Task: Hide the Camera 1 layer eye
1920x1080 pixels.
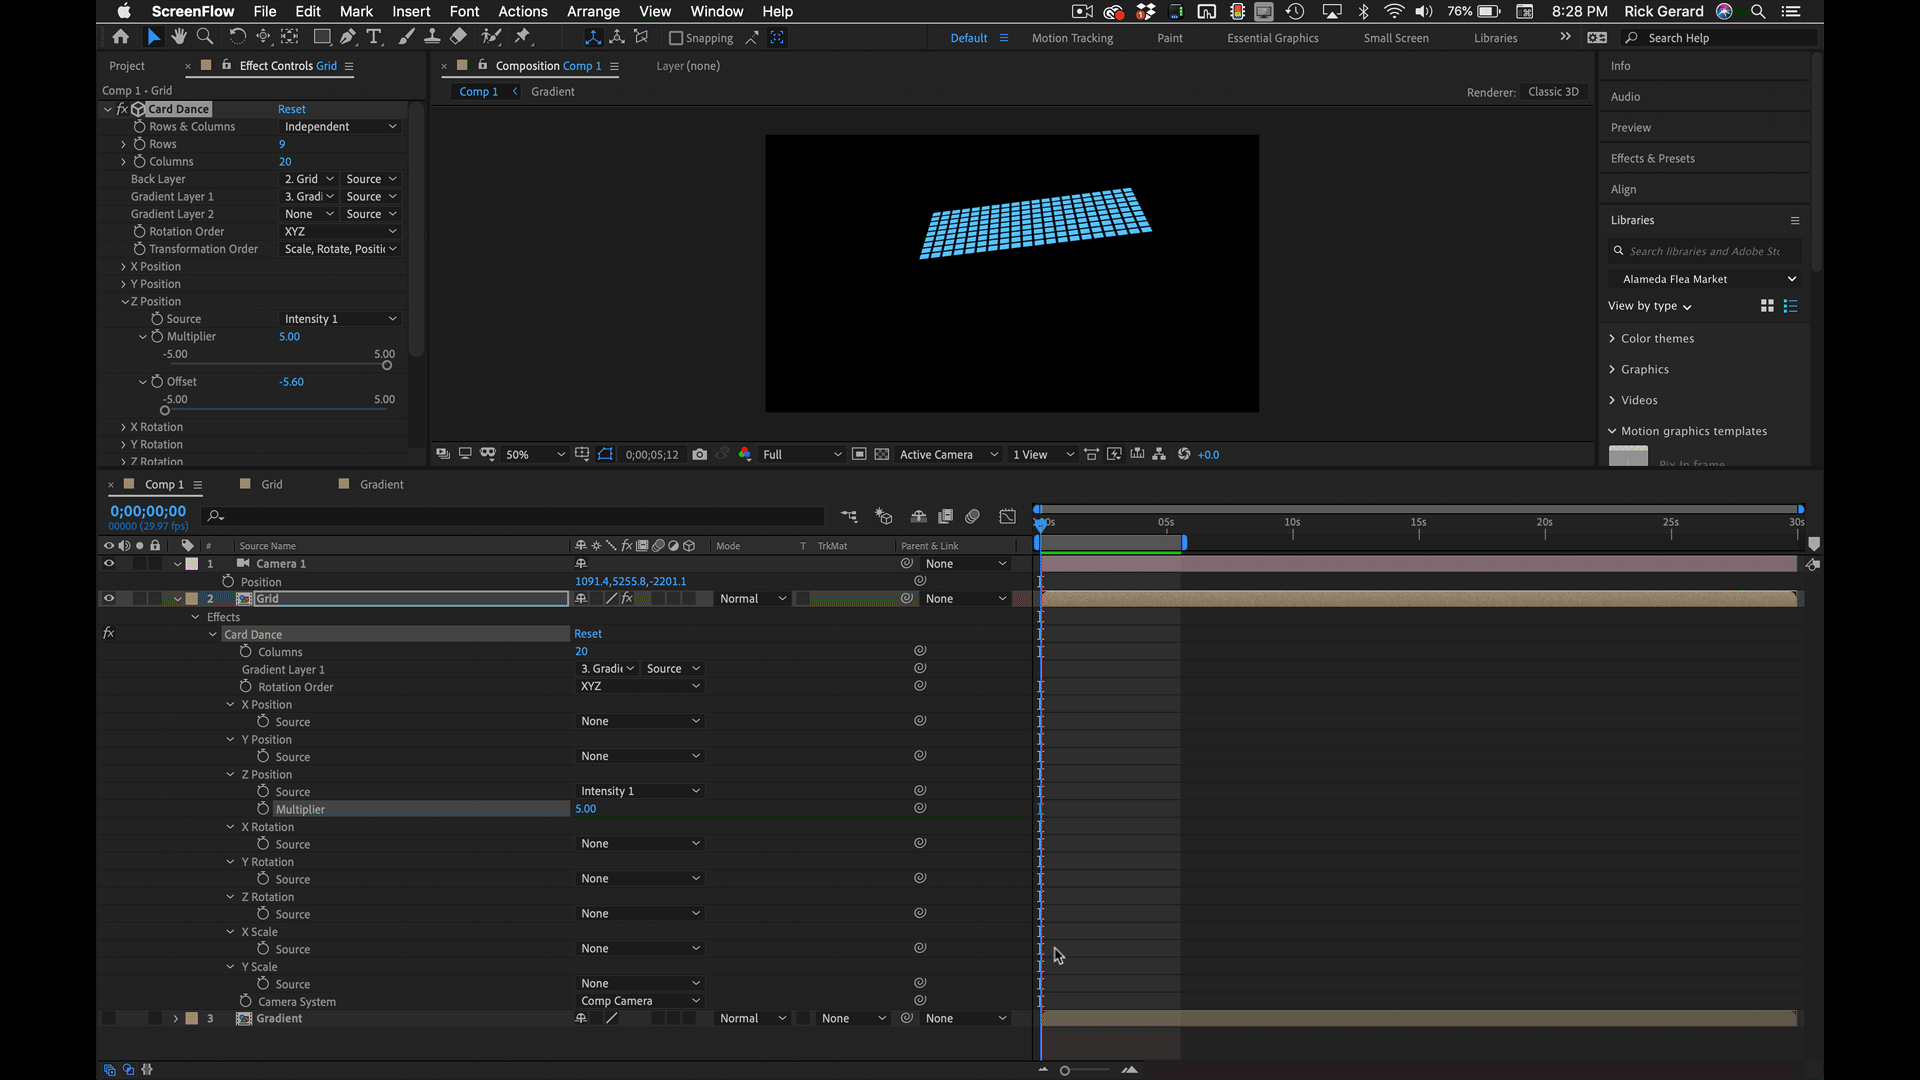Action: click(108, 564)
